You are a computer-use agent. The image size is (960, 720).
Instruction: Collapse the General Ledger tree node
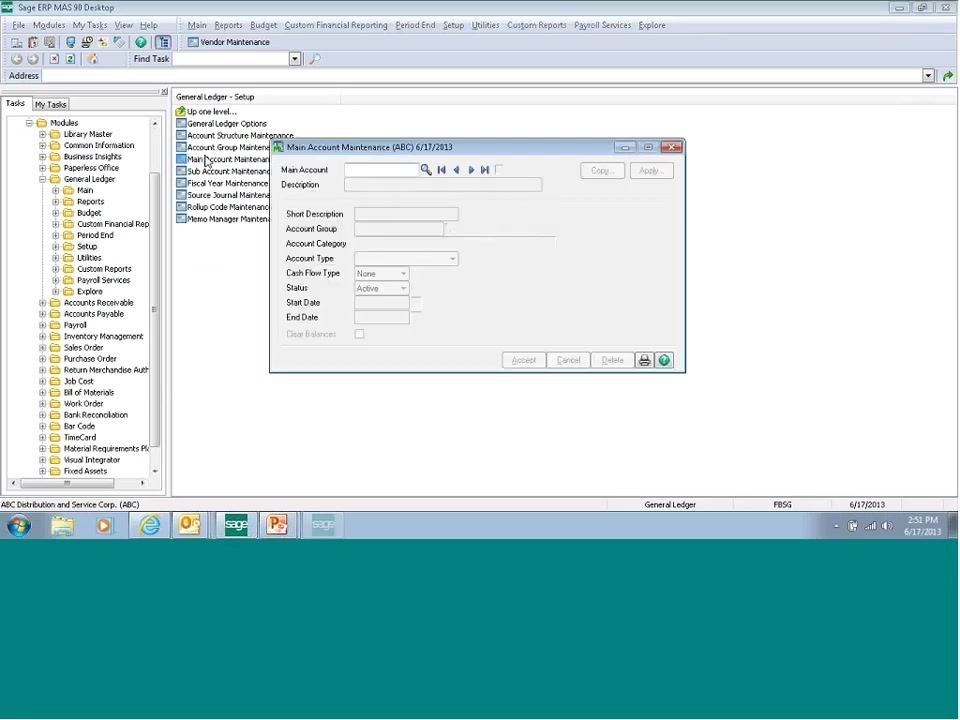(x=42, y=179)
